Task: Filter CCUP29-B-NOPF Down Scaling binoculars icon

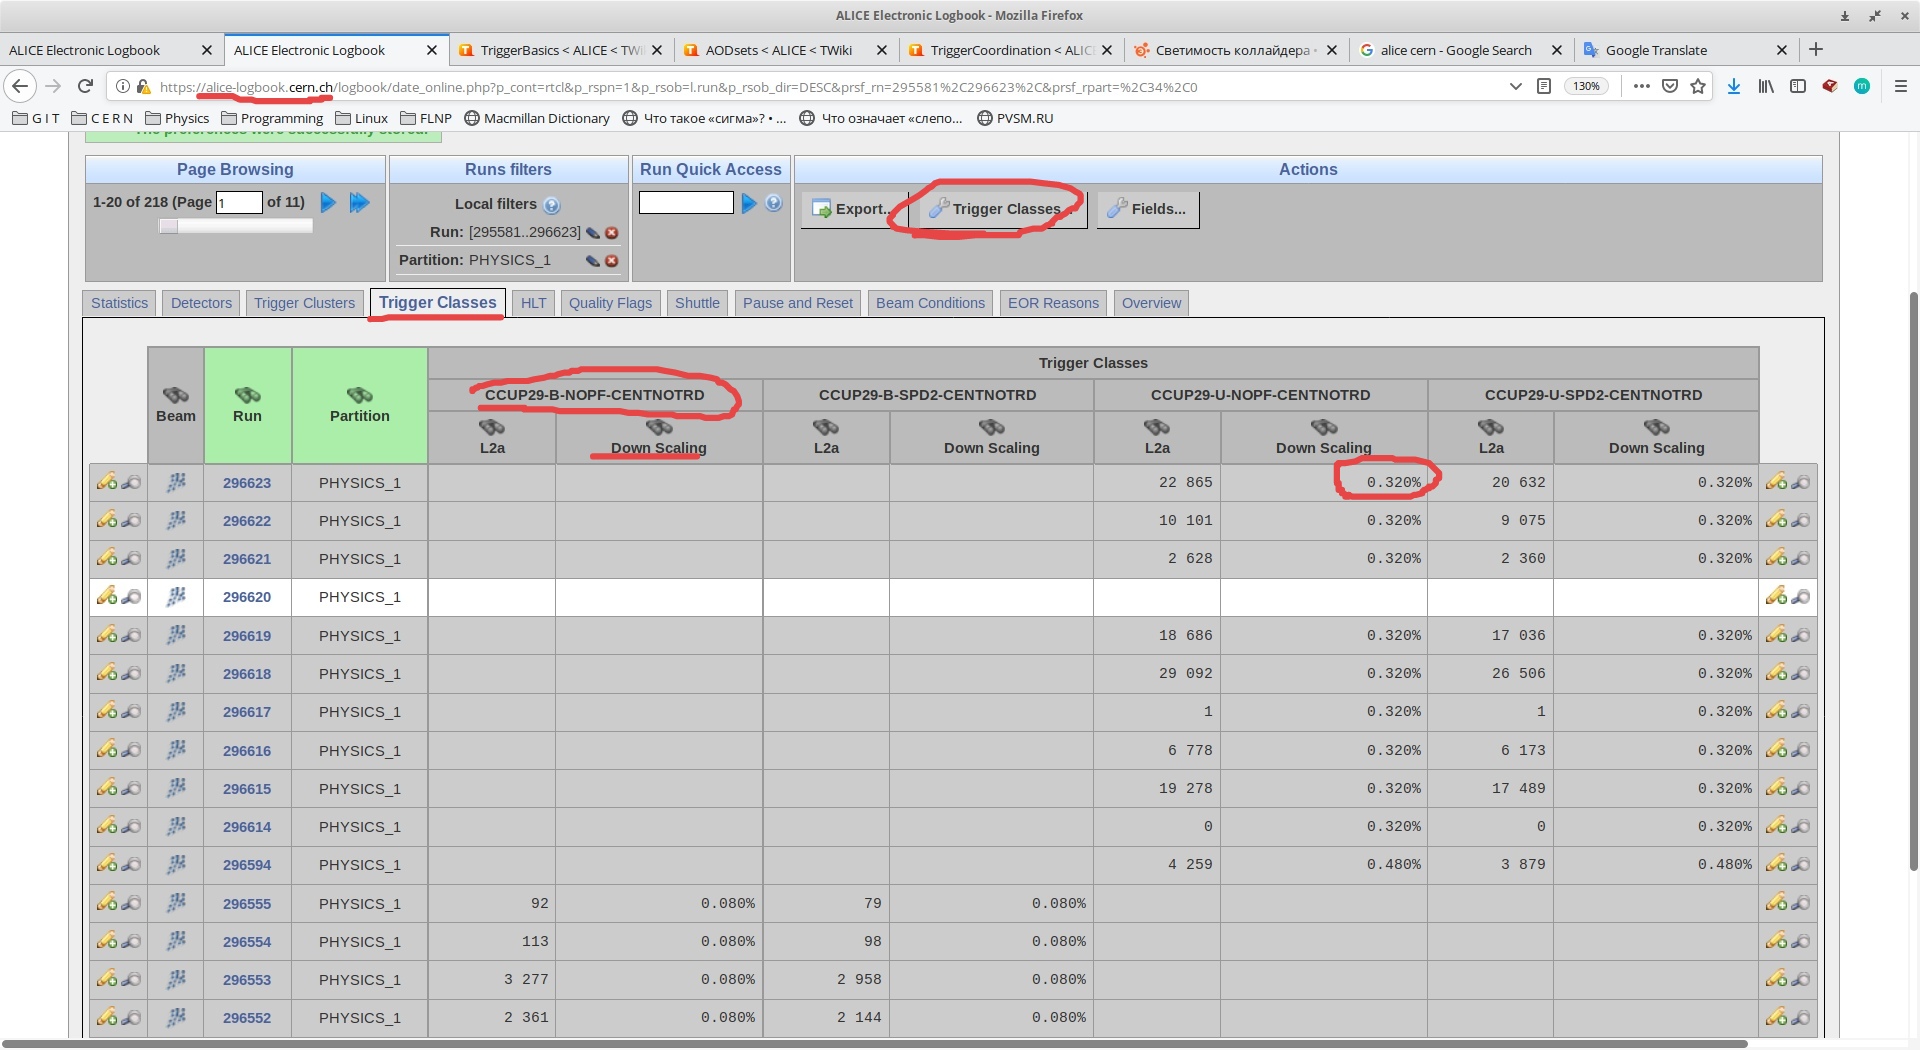Action: click(x=659, y=427)
